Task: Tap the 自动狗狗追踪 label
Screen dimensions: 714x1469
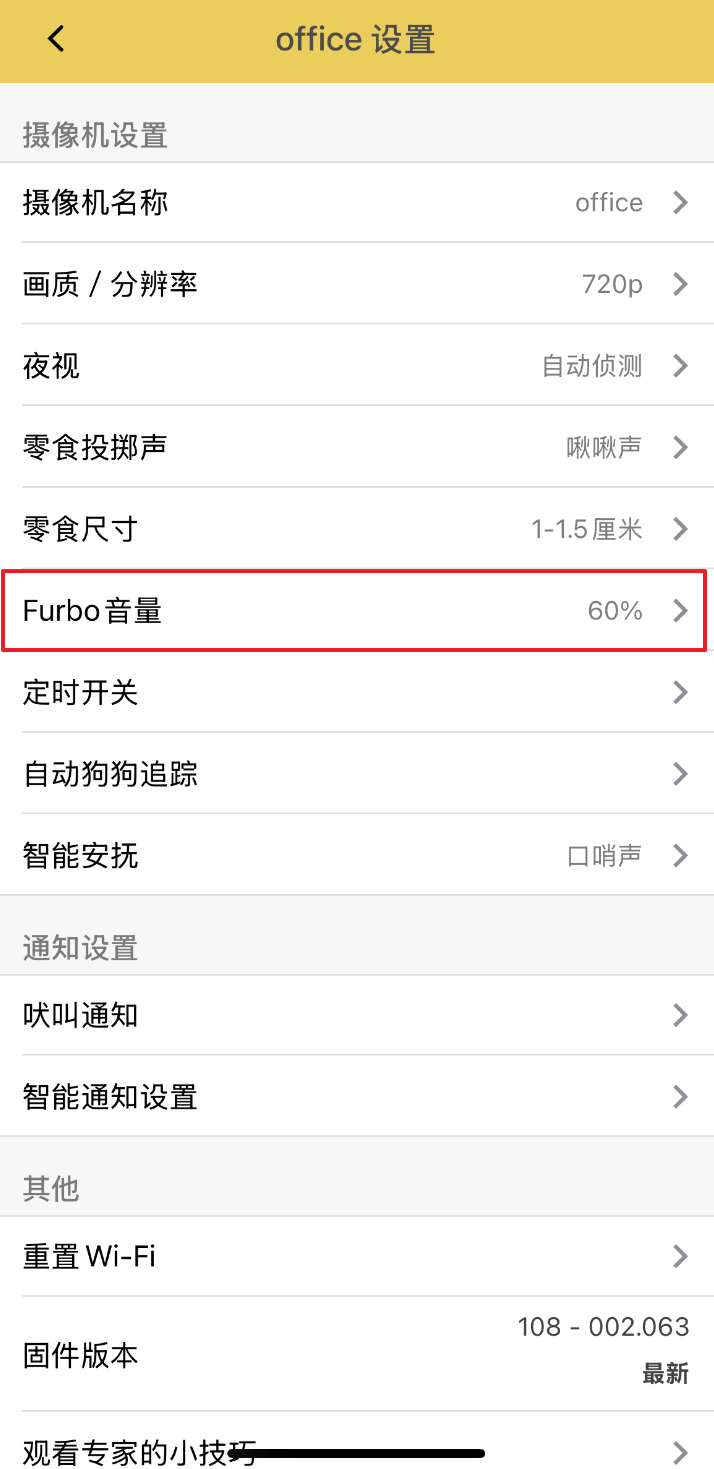Action: pos(110,774)
